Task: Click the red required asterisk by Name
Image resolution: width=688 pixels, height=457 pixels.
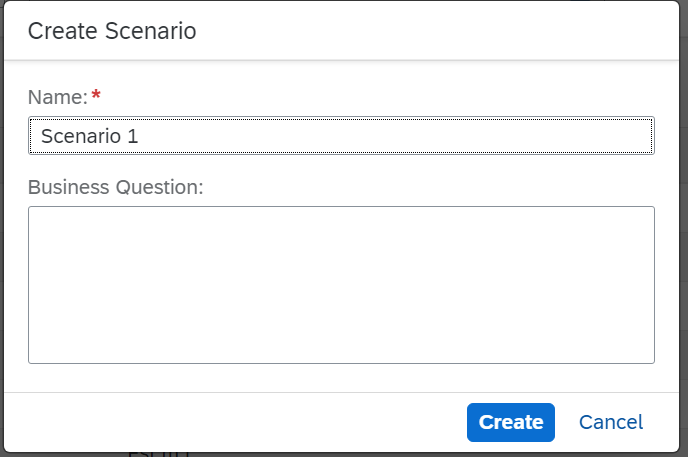Action: (x=96, y=96)
